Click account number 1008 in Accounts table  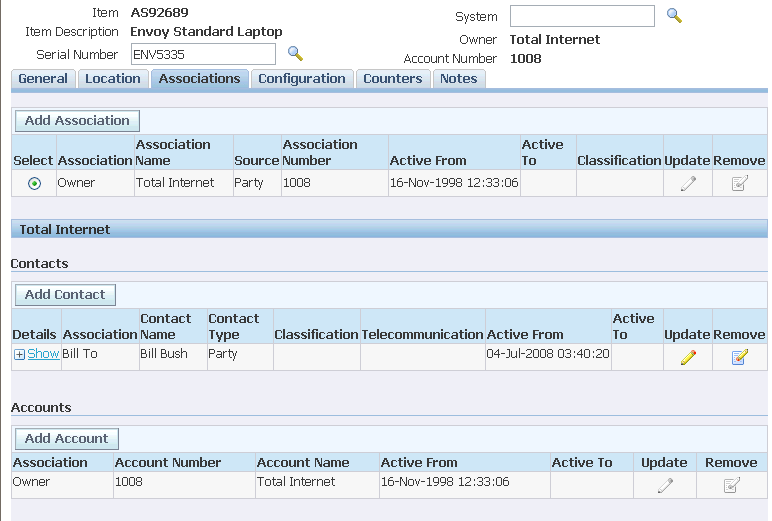[129, 482]
